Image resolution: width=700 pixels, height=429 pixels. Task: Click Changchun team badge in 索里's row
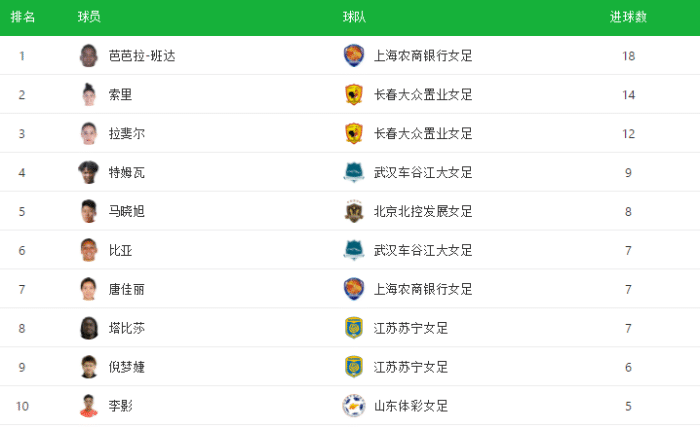[354, 95]
